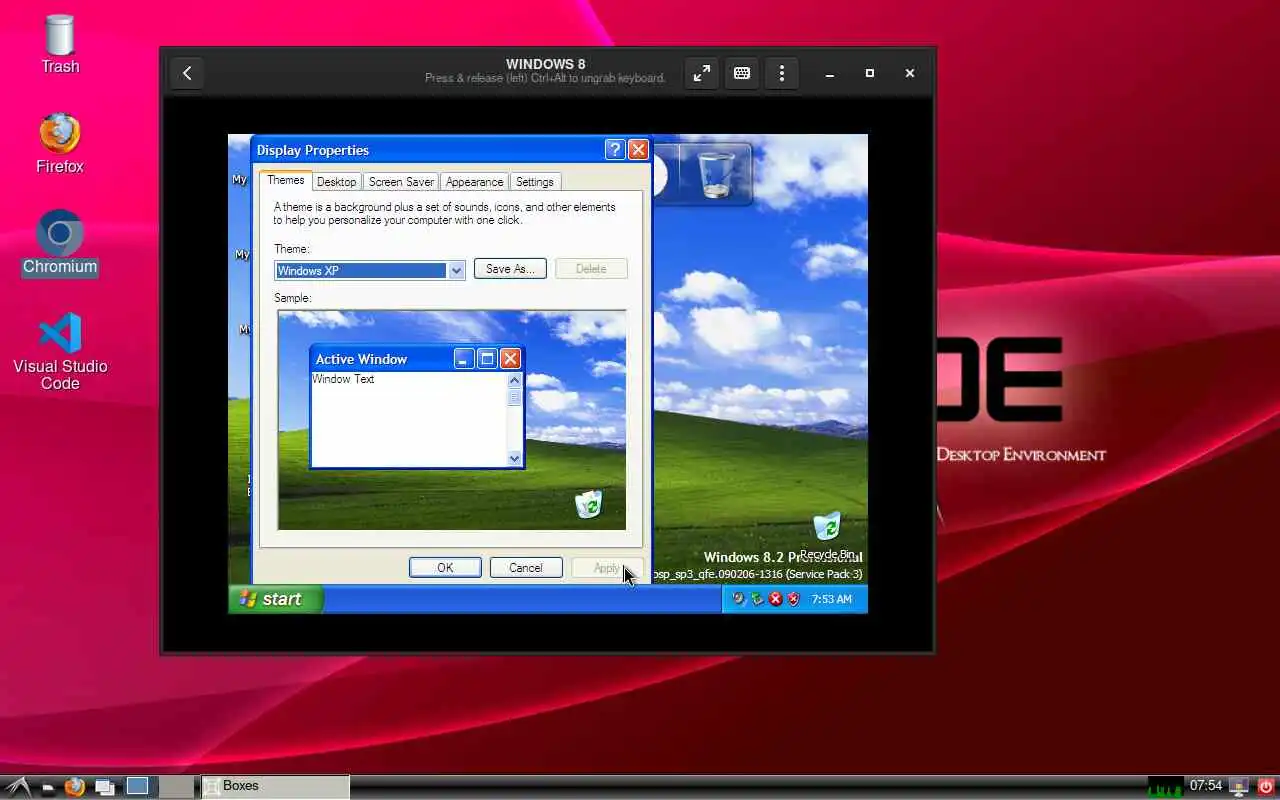Click the red X security alert tray icon
This screenshot has height=800, width=1280.
775,599
